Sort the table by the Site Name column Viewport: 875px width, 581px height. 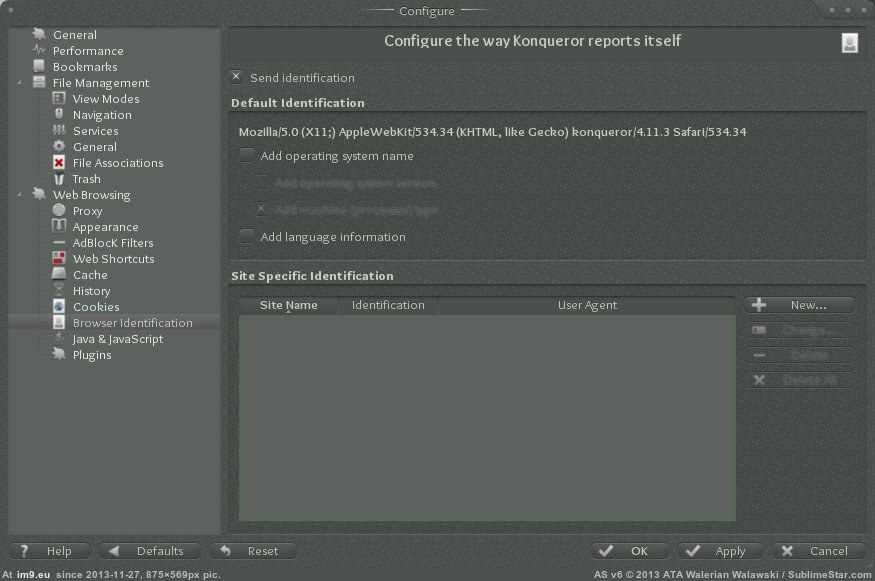pyautogui.click(x=289, y=305)
